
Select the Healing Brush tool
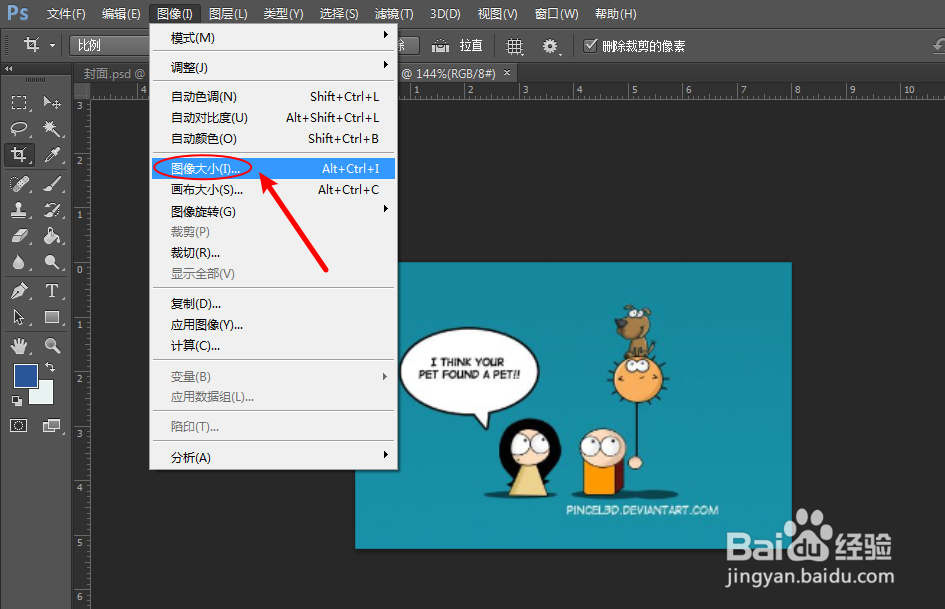click(19, 183)
